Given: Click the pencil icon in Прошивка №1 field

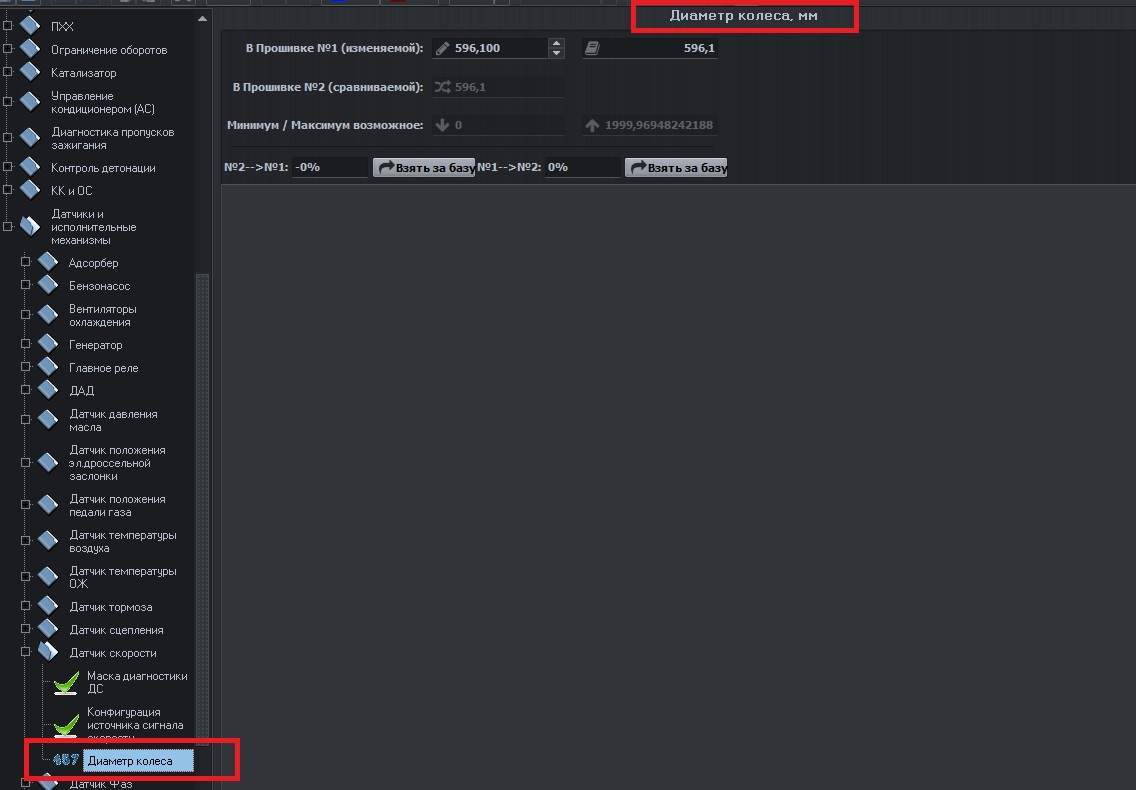Looking at the screenshot, I should click(443, 48).
